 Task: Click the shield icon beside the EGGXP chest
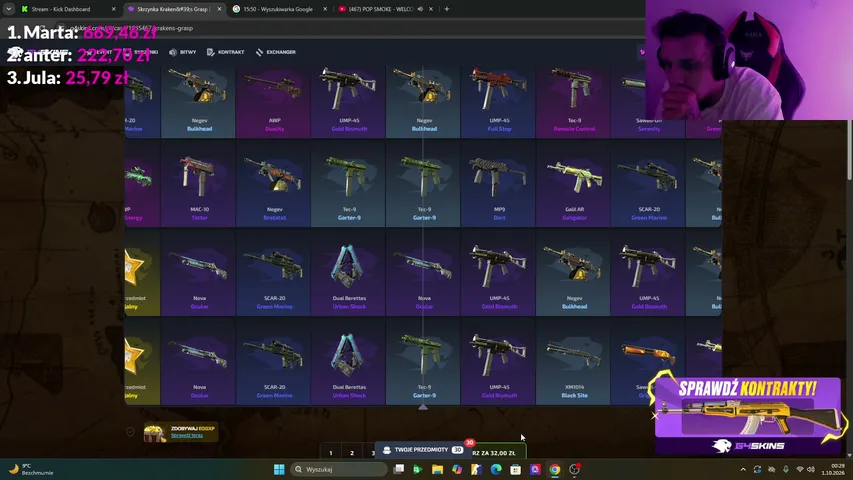click(130, 432)
